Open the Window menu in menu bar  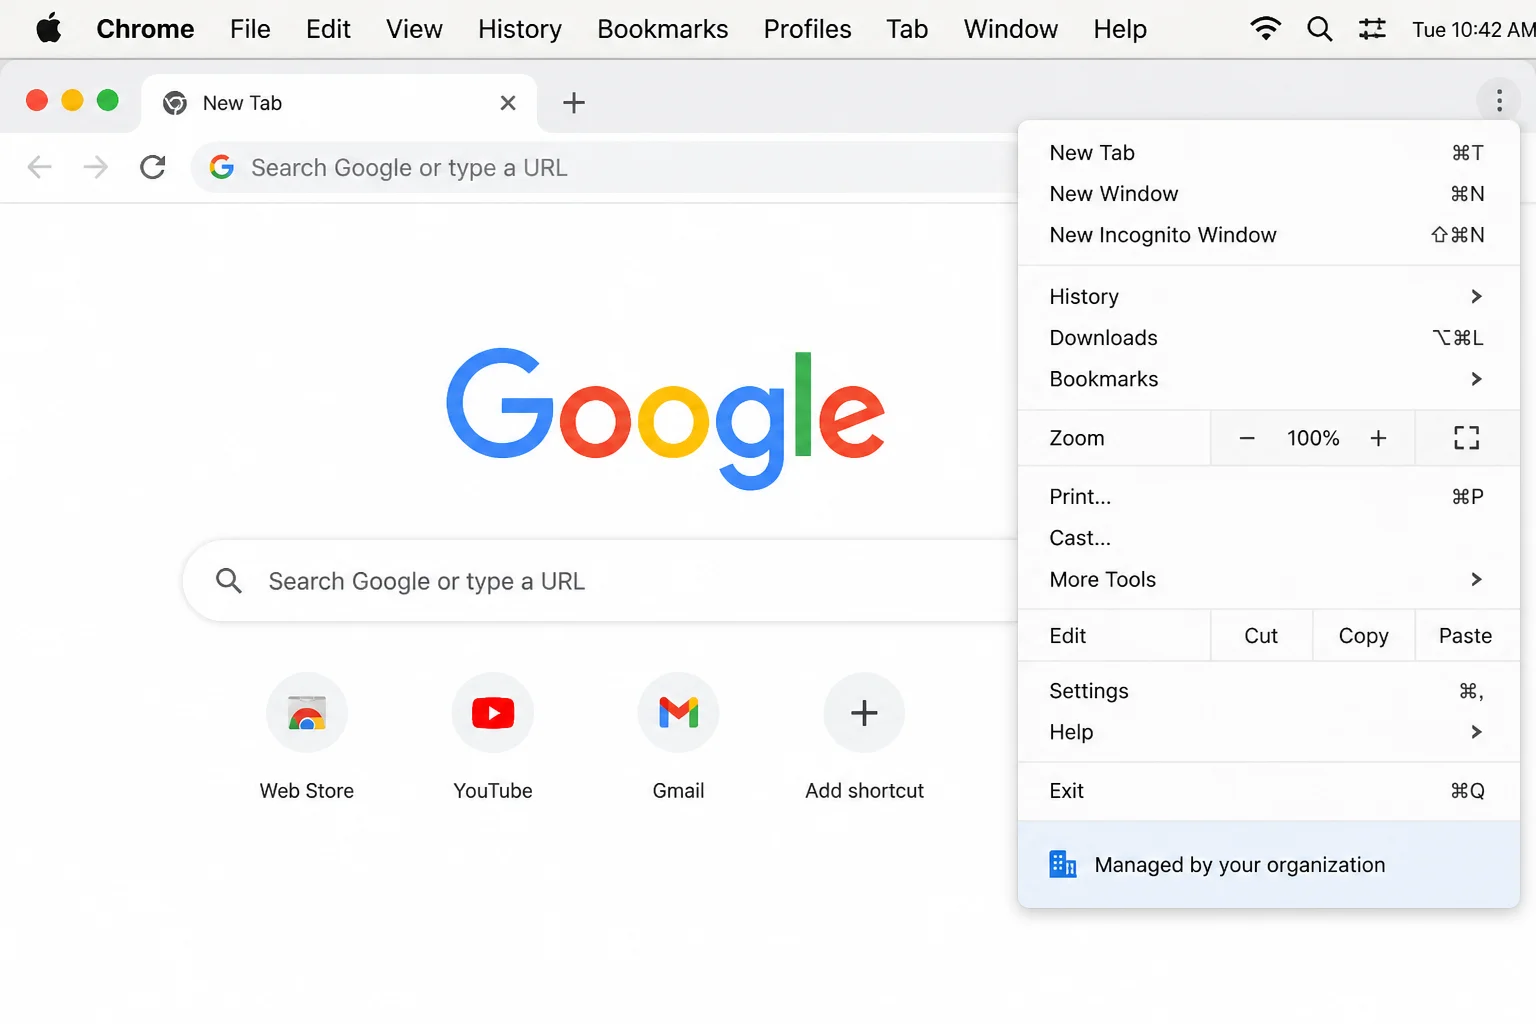[x=1011, y=29]
